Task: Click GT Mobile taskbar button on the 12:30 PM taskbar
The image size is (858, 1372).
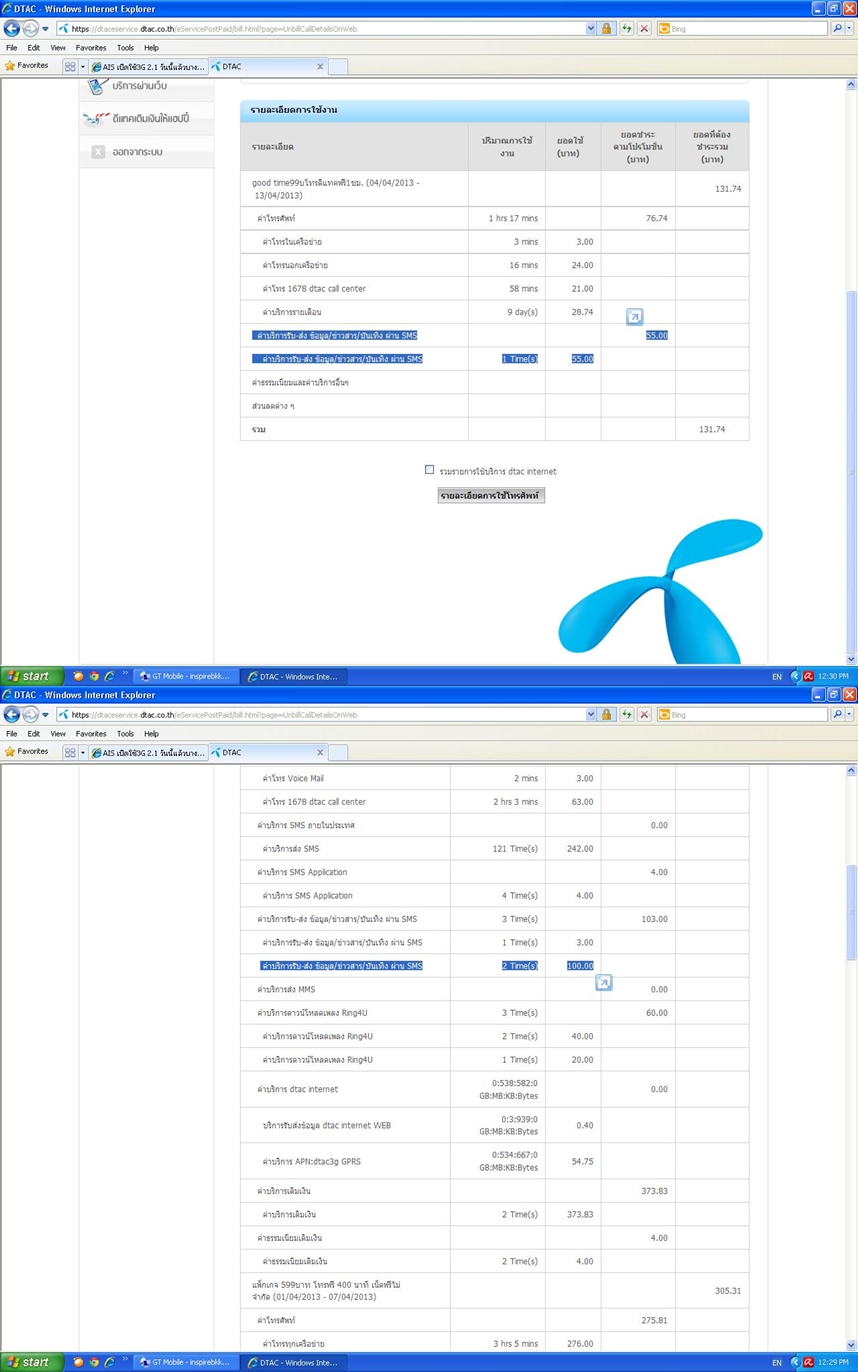Action: tap(188, 676)
